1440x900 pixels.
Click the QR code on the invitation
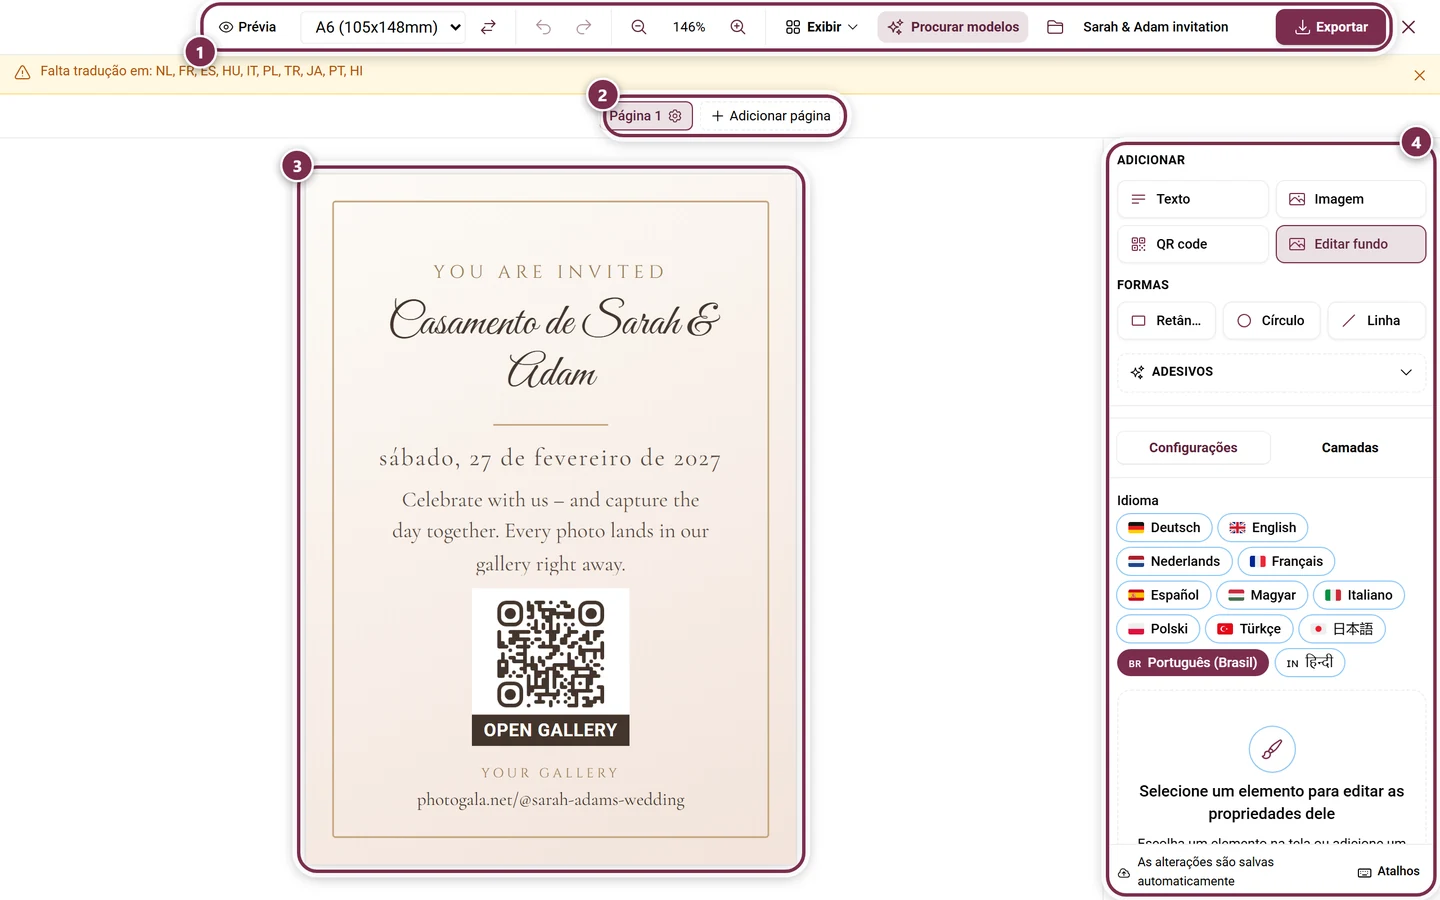click(551, 654)
